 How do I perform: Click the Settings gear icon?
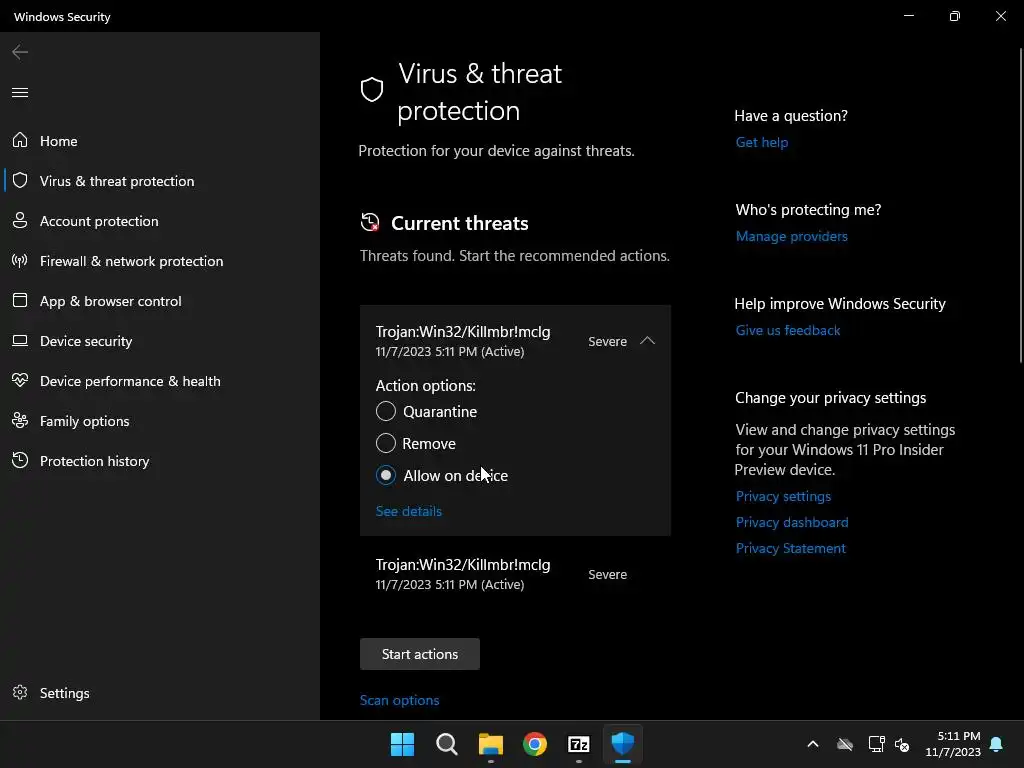pos(20,692)
